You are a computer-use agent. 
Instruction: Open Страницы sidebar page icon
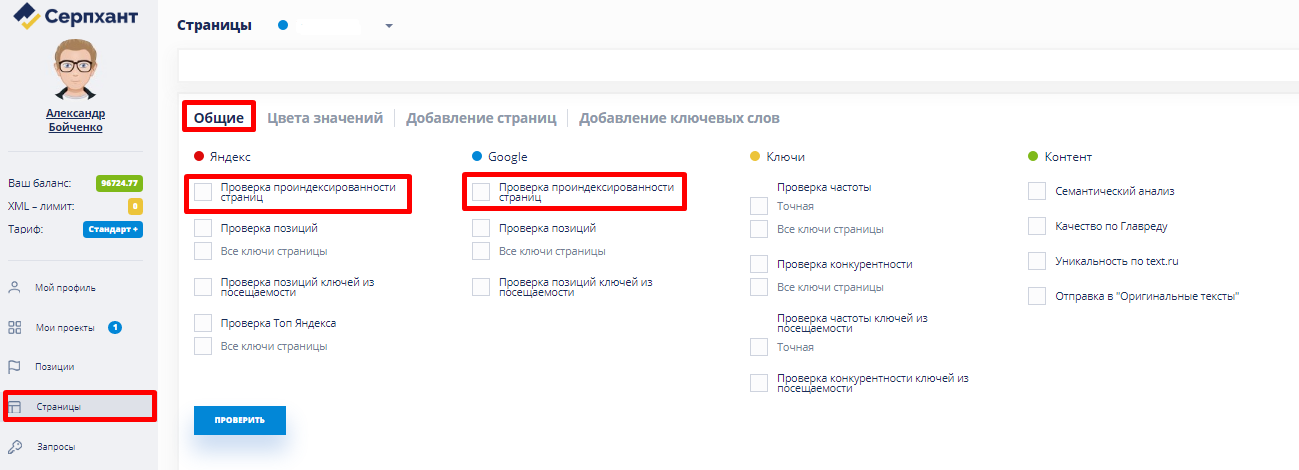[15, 407]
